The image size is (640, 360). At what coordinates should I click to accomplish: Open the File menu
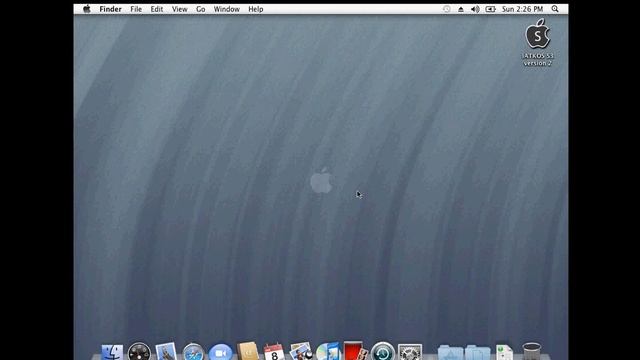pos(136,9)
